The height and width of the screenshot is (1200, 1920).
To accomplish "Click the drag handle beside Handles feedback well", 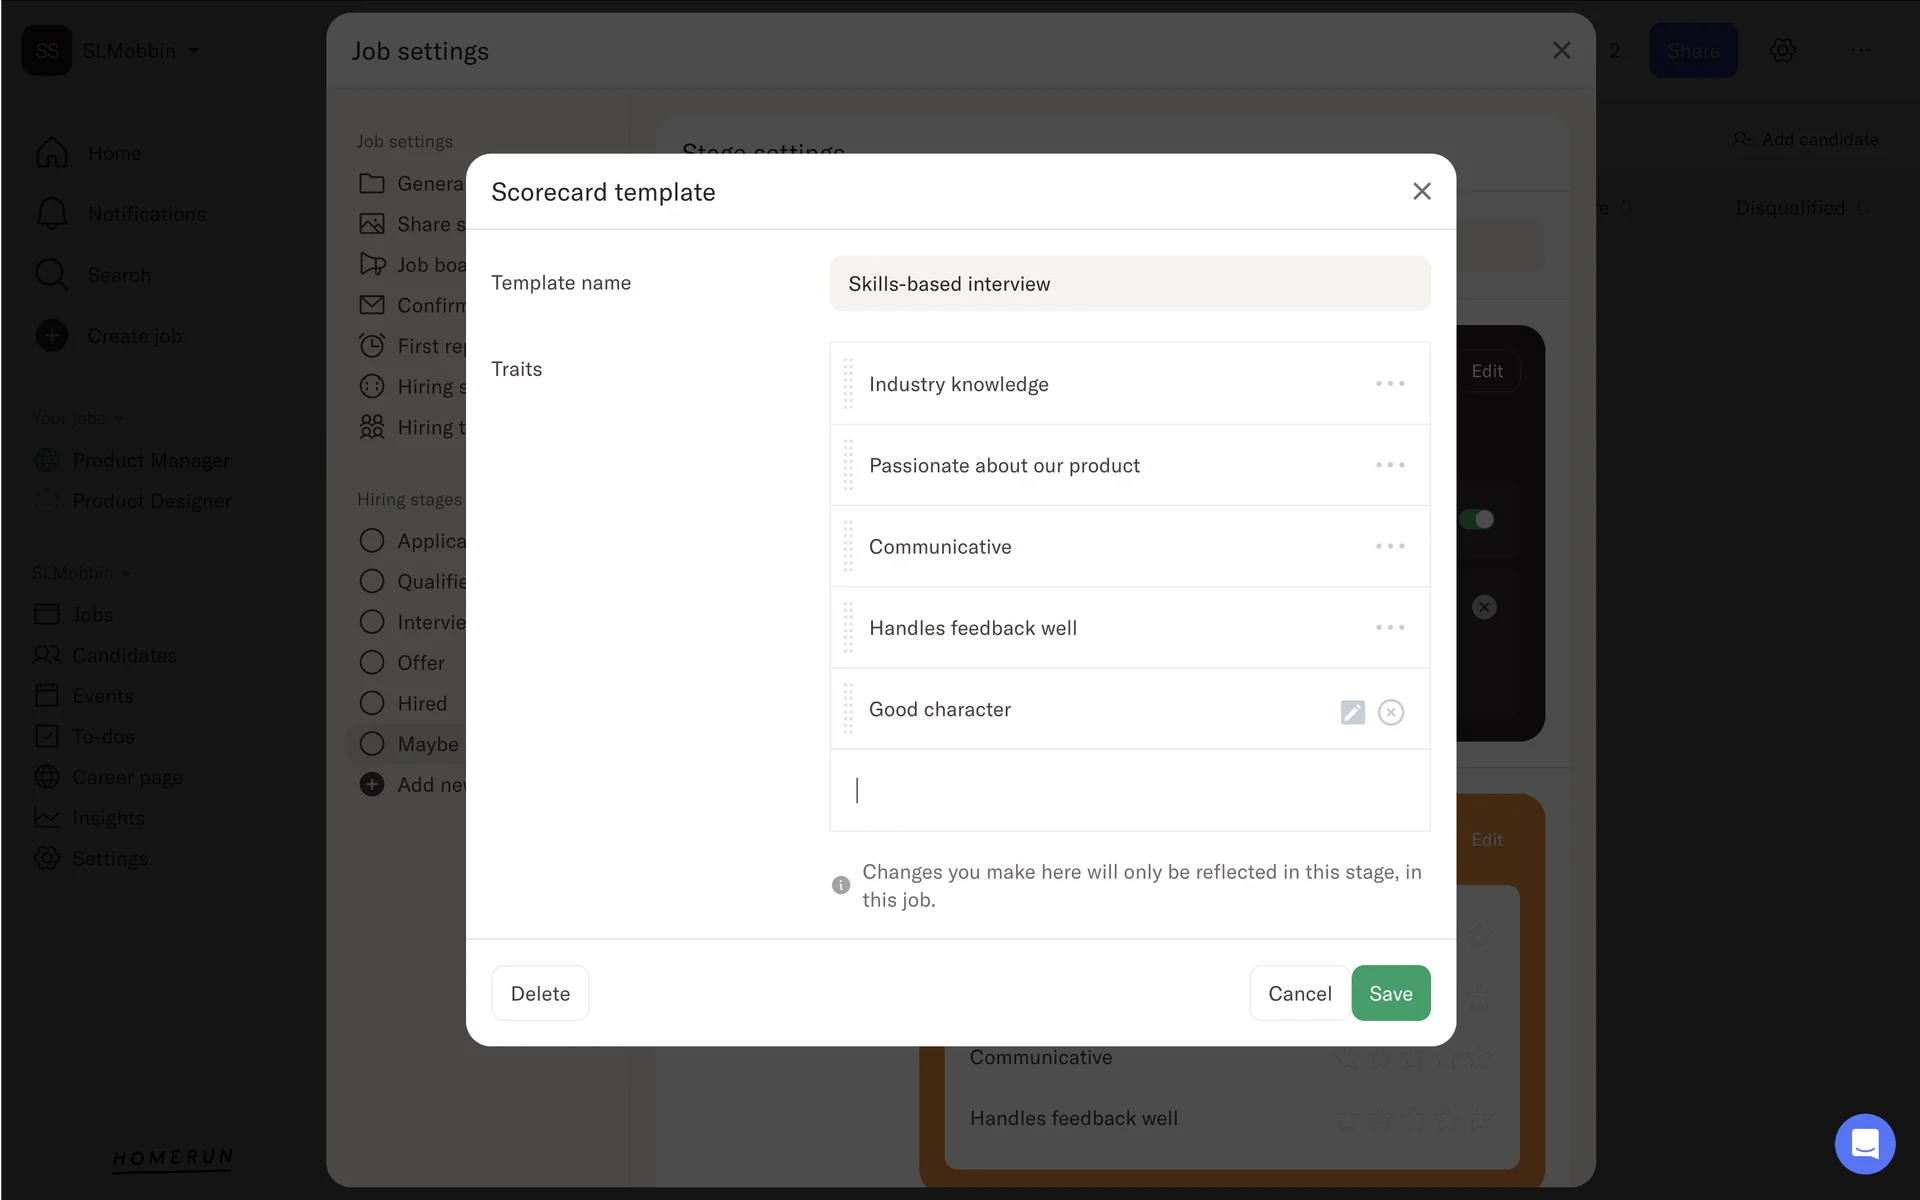I will point(848,628).
